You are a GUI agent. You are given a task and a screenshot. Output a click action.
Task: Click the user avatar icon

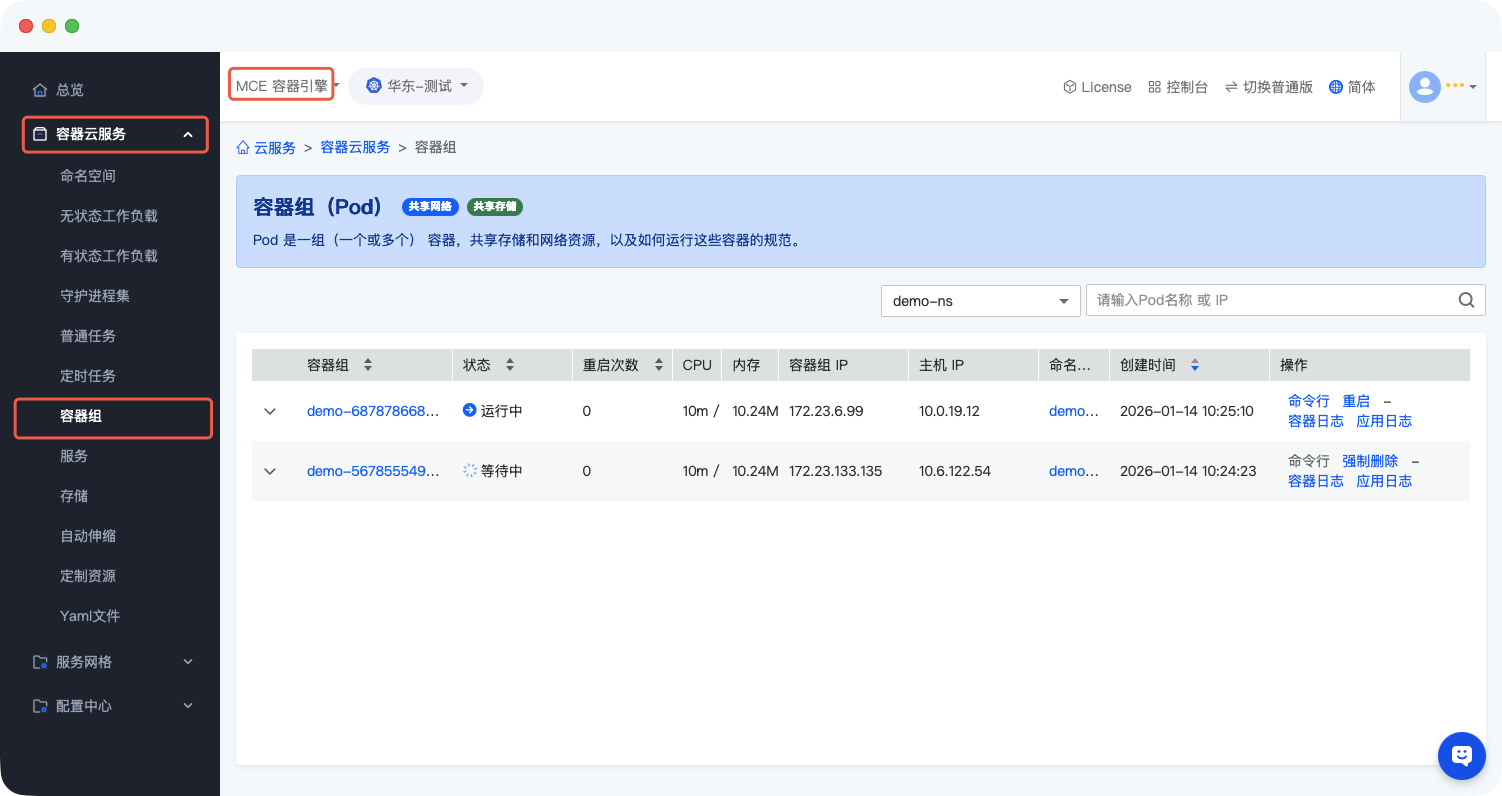[x=1424, y=87]
